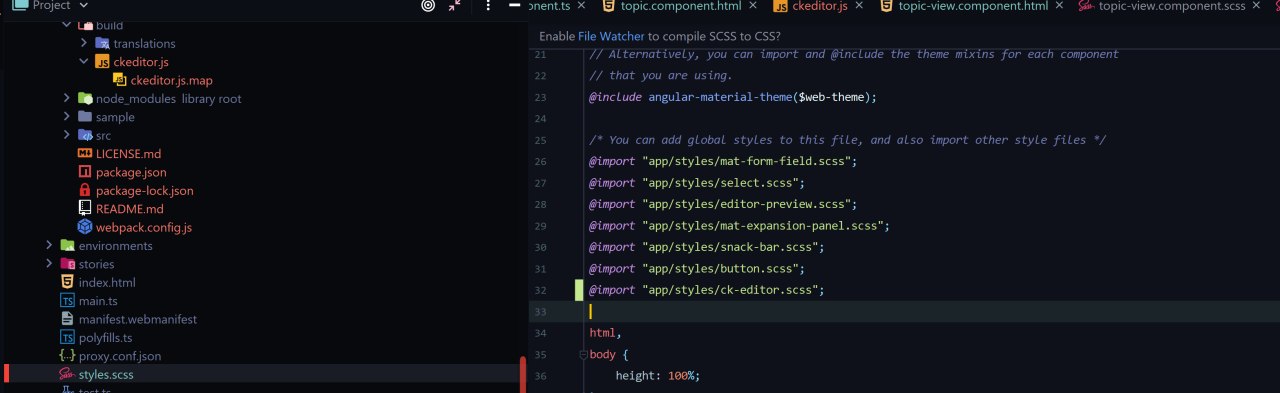1280x393 pixels.
Task: Select webpack.config.js in the project tree
Action: point(144,227)
